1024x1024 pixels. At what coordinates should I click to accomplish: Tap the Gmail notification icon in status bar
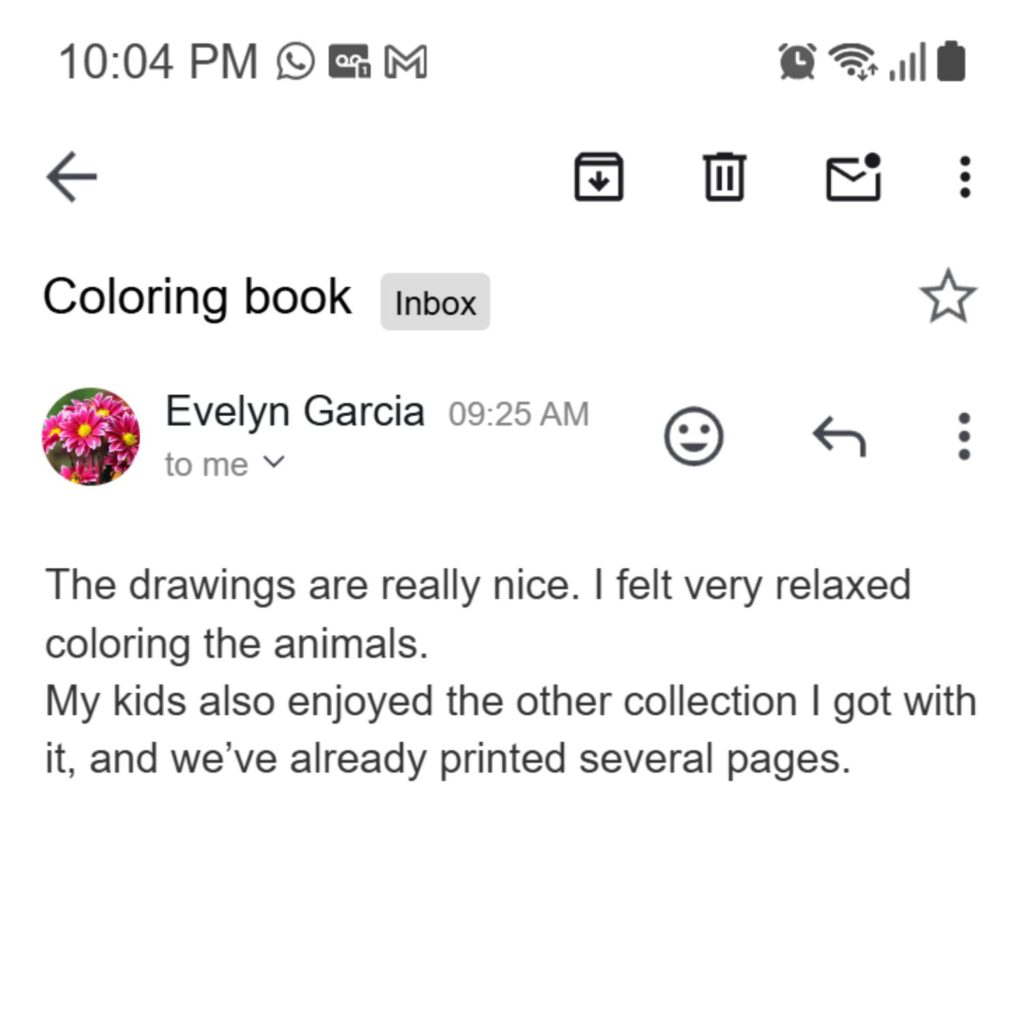coord(407,62)
